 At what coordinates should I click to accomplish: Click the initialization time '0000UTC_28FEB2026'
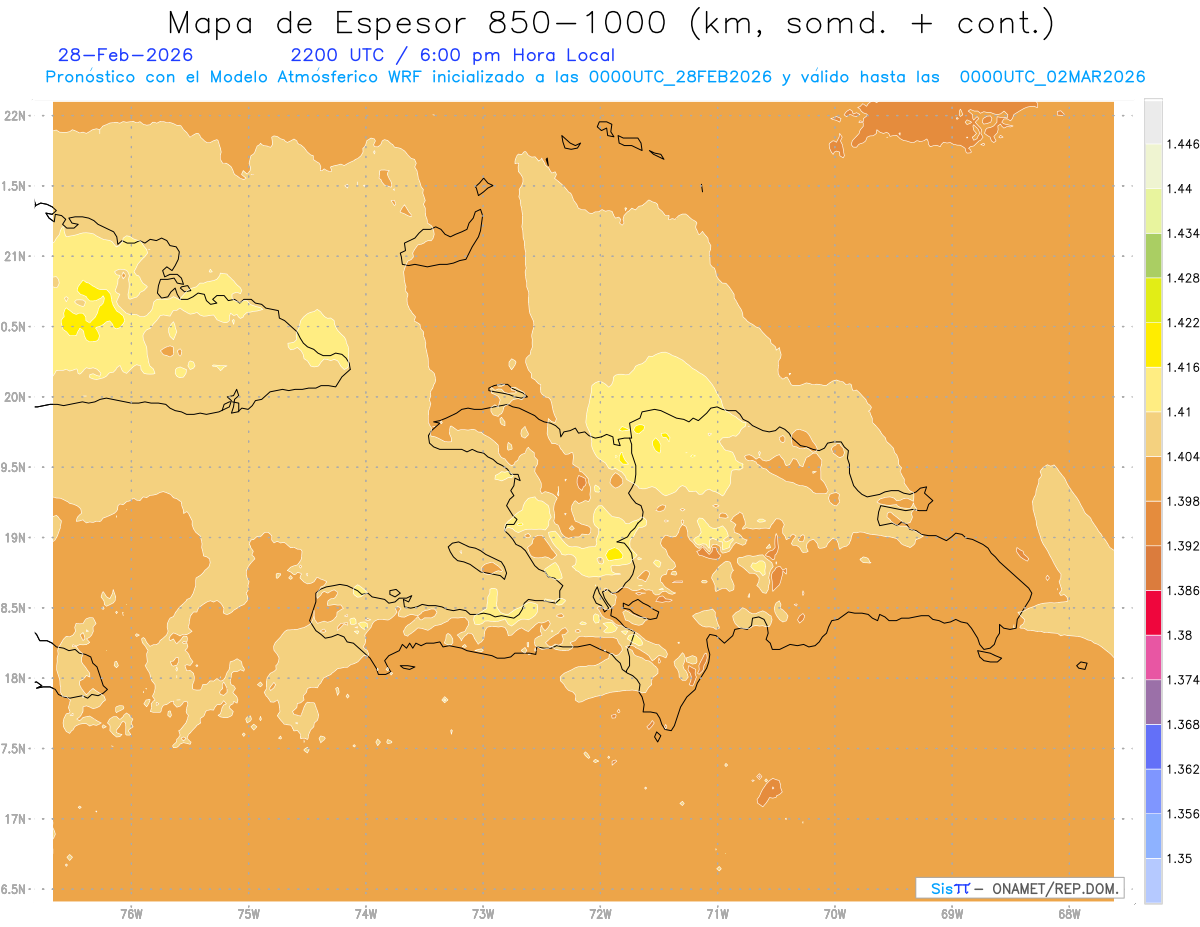[x=680, y=77]
